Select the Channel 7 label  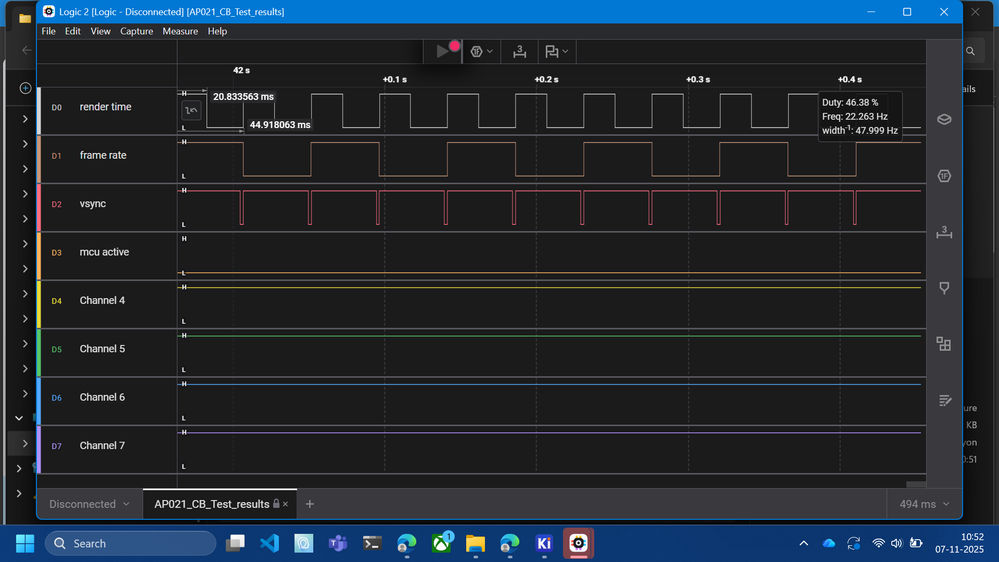[x=102, y=446]
